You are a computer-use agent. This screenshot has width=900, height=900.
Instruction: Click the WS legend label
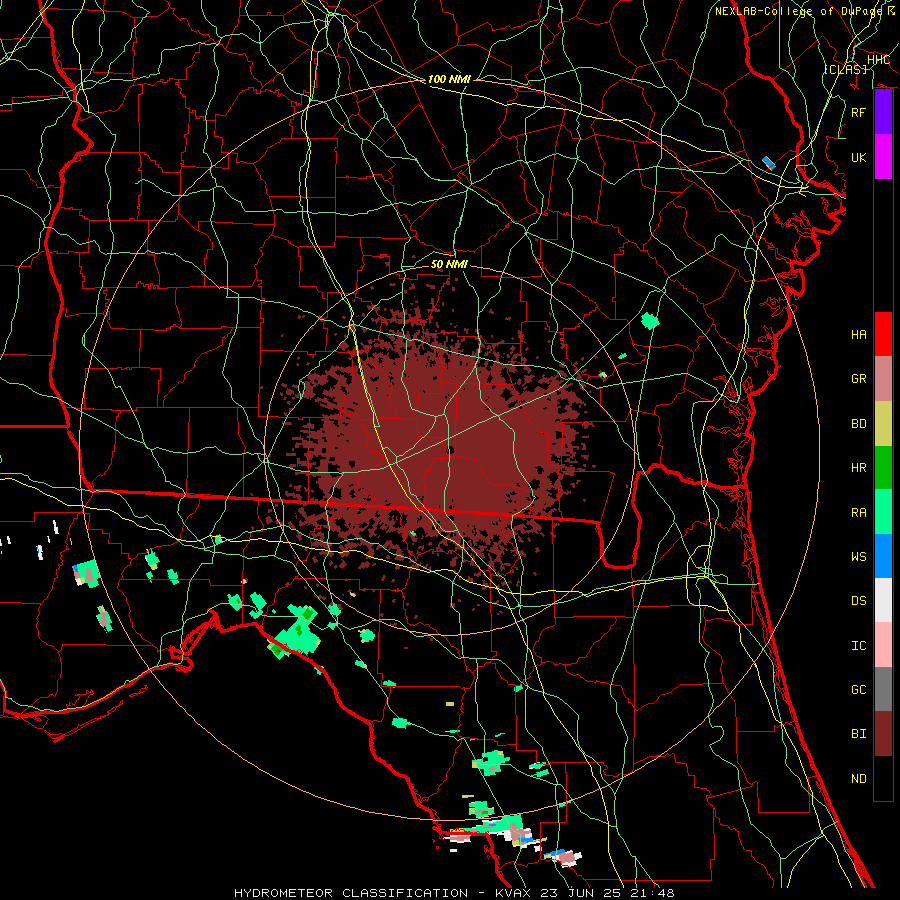coord(858,557)
